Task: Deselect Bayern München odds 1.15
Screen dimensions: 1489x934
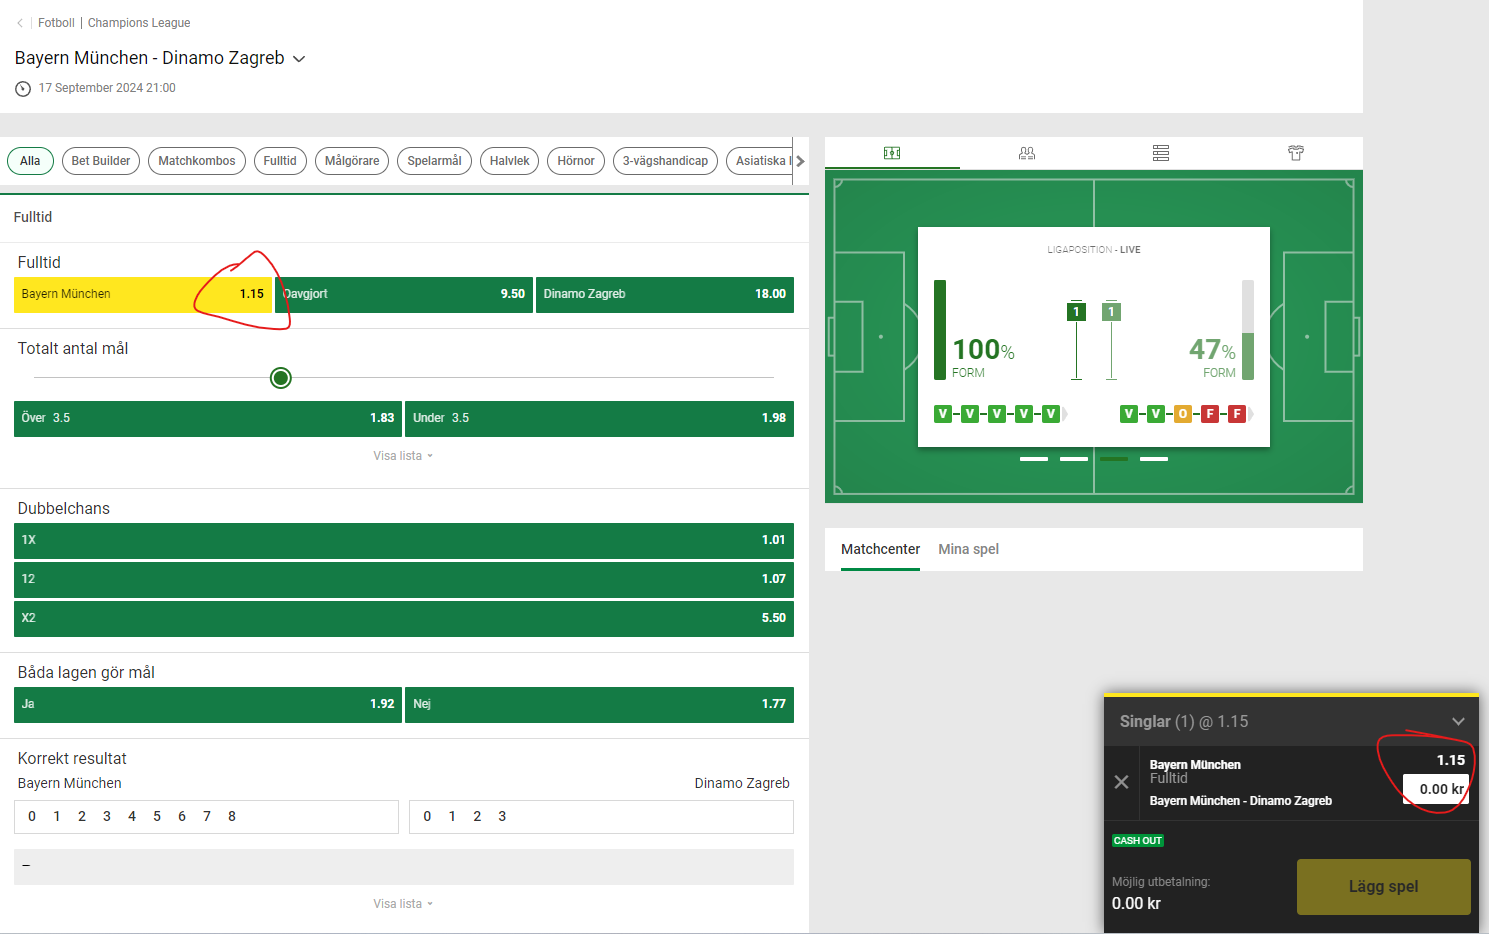Action: (143, 295)
